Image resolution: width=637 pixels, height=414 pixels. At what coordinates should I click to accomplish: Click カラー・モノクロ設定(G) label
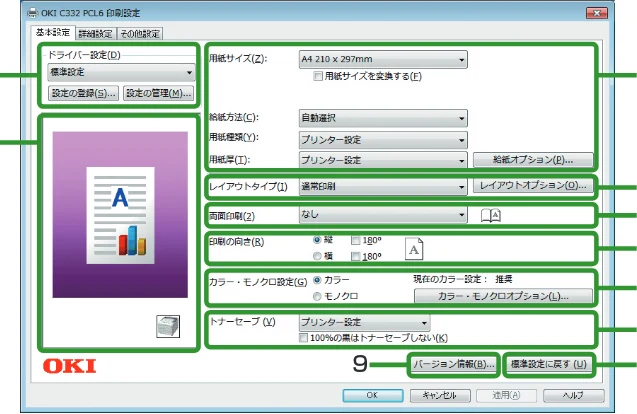[258, 282]
